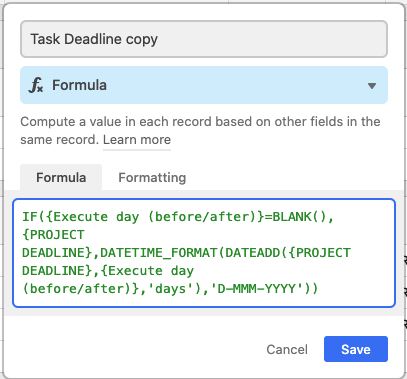Open the Learn more link

[x=137, y=140]
